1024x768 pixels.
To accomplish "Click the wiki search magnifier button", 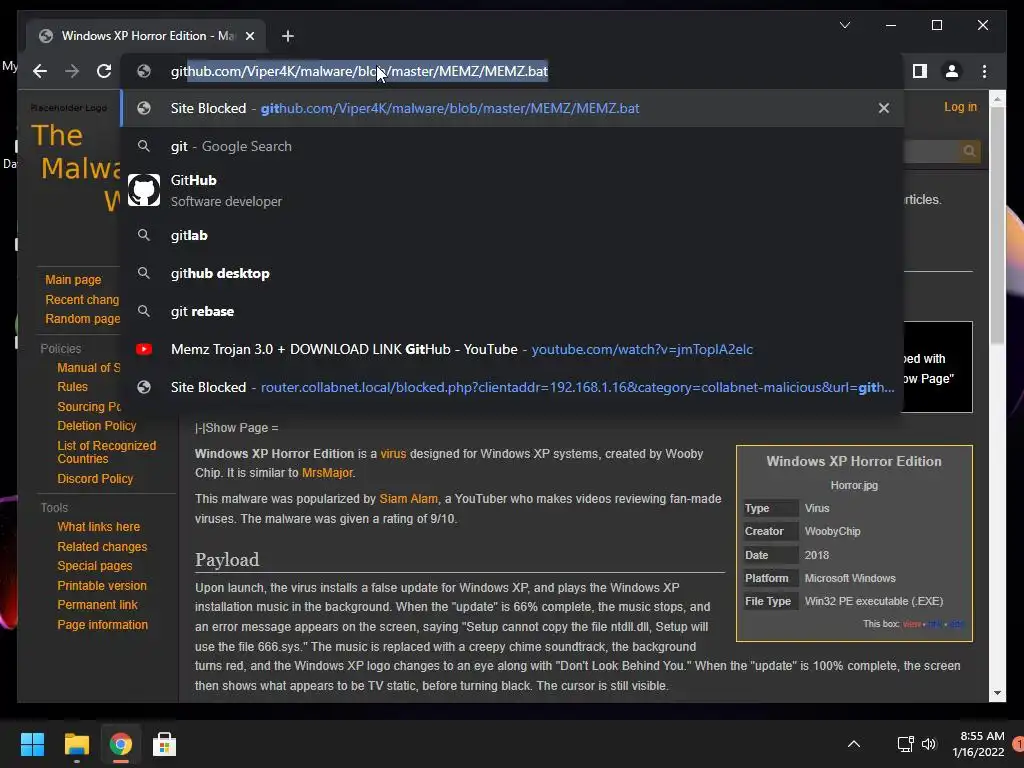I will point(969,151).
